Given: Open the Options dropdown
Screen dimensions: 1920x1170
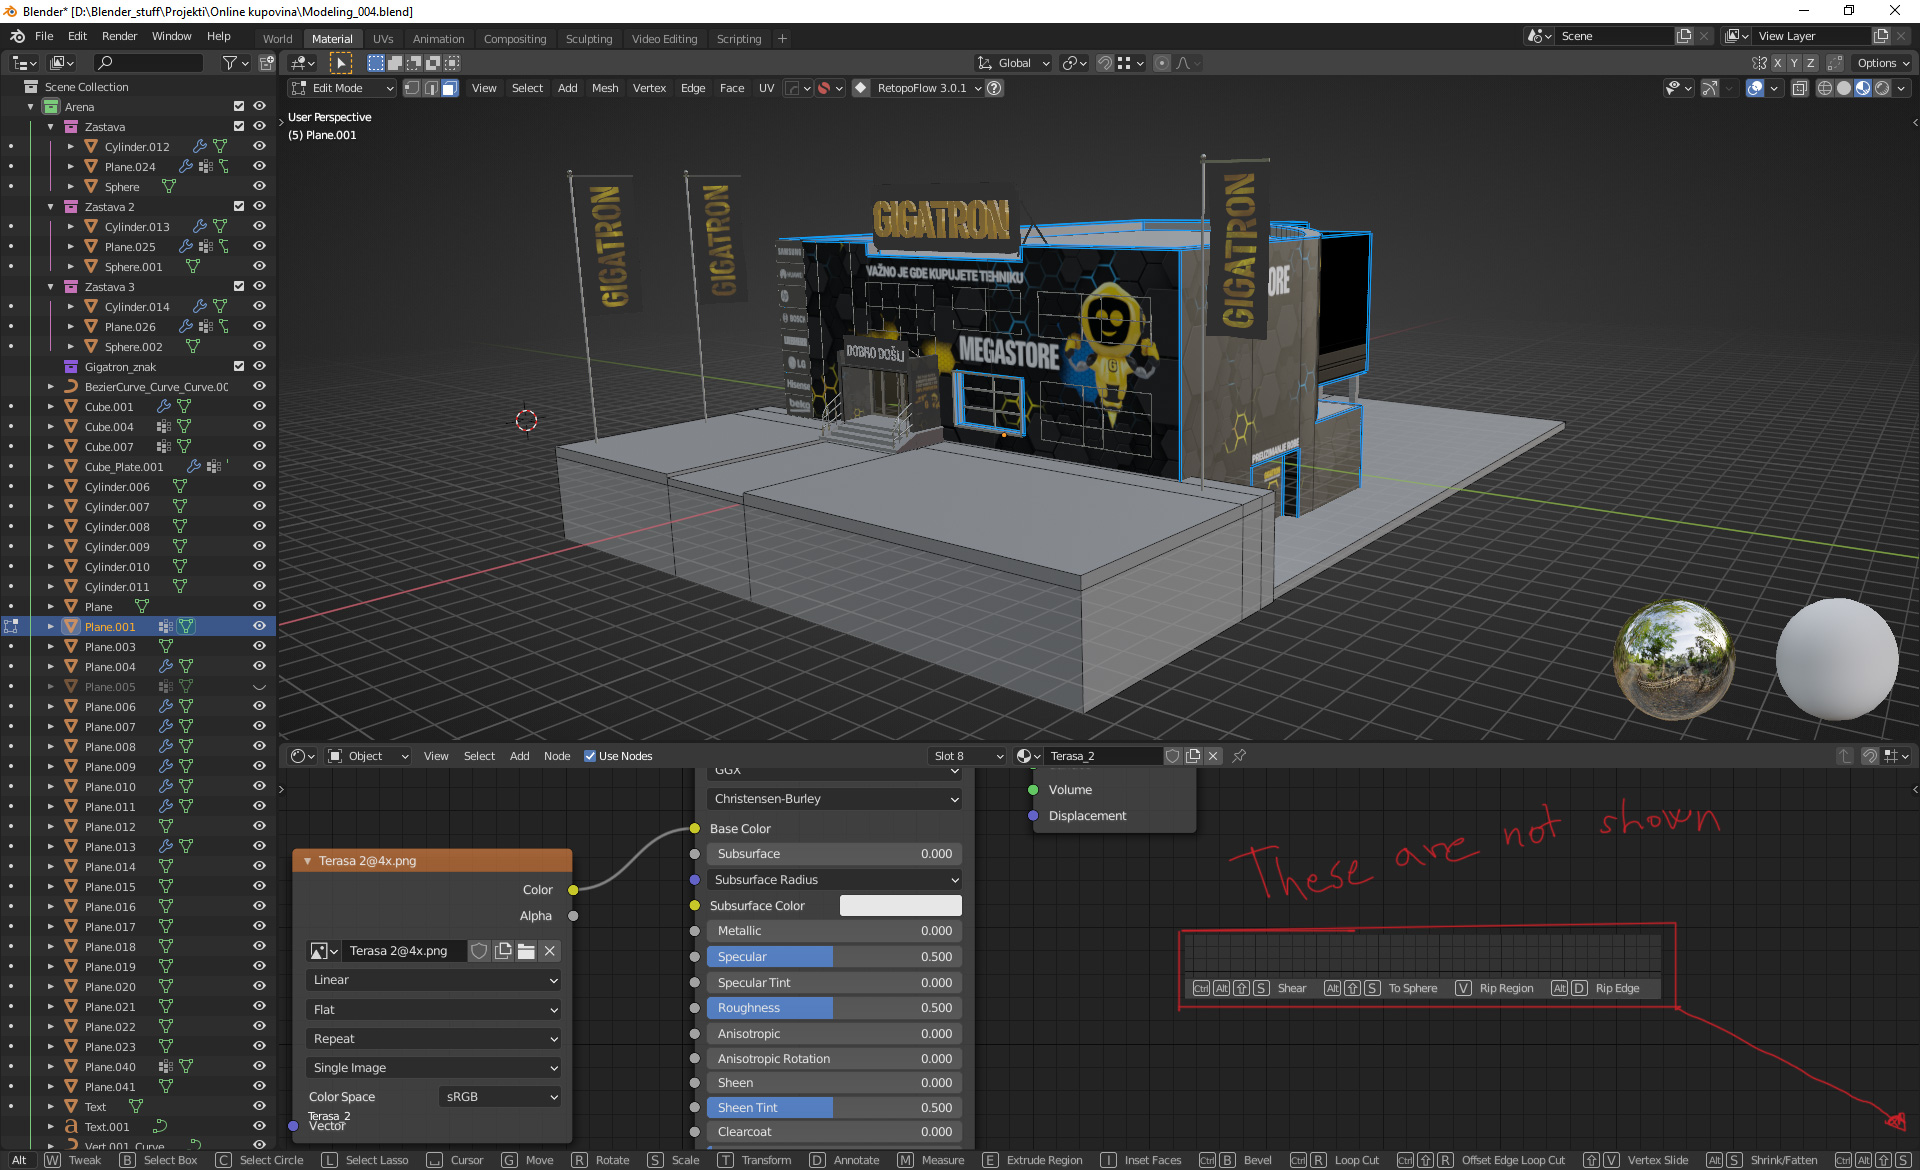Looking at the screenshot, I should [1883, 63].
